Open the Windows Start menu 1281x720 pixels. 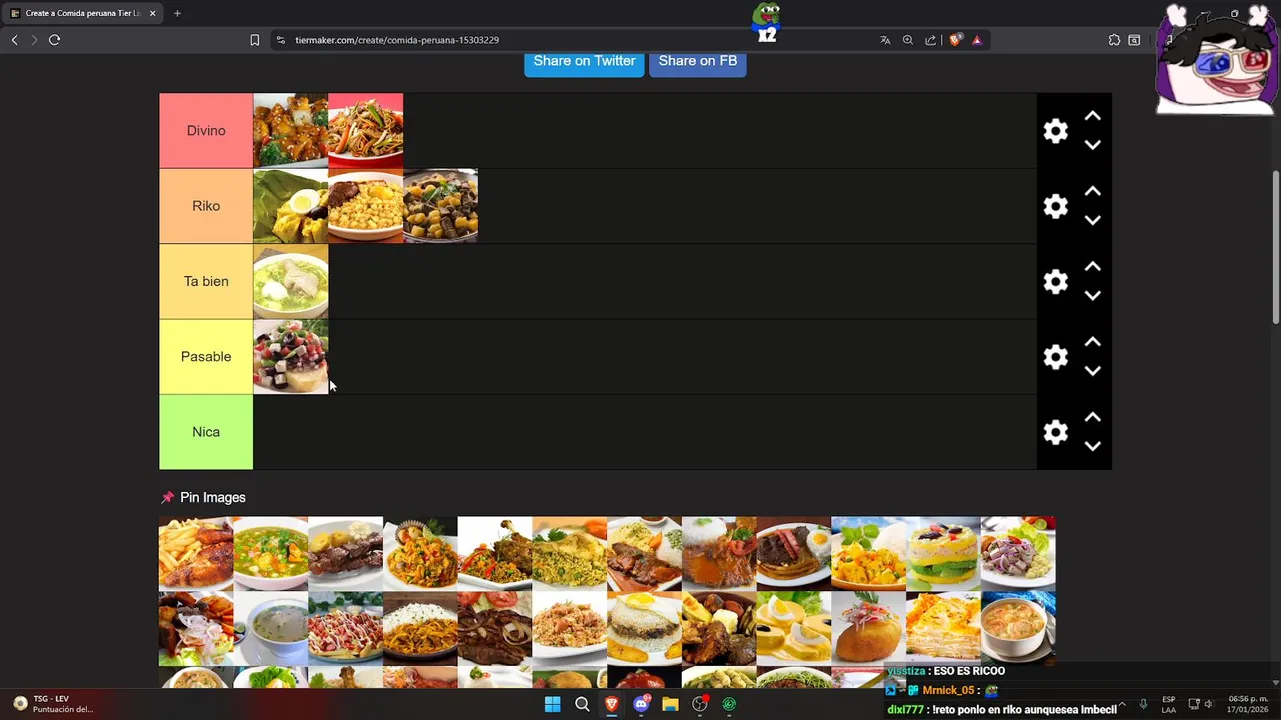[552, 704]
